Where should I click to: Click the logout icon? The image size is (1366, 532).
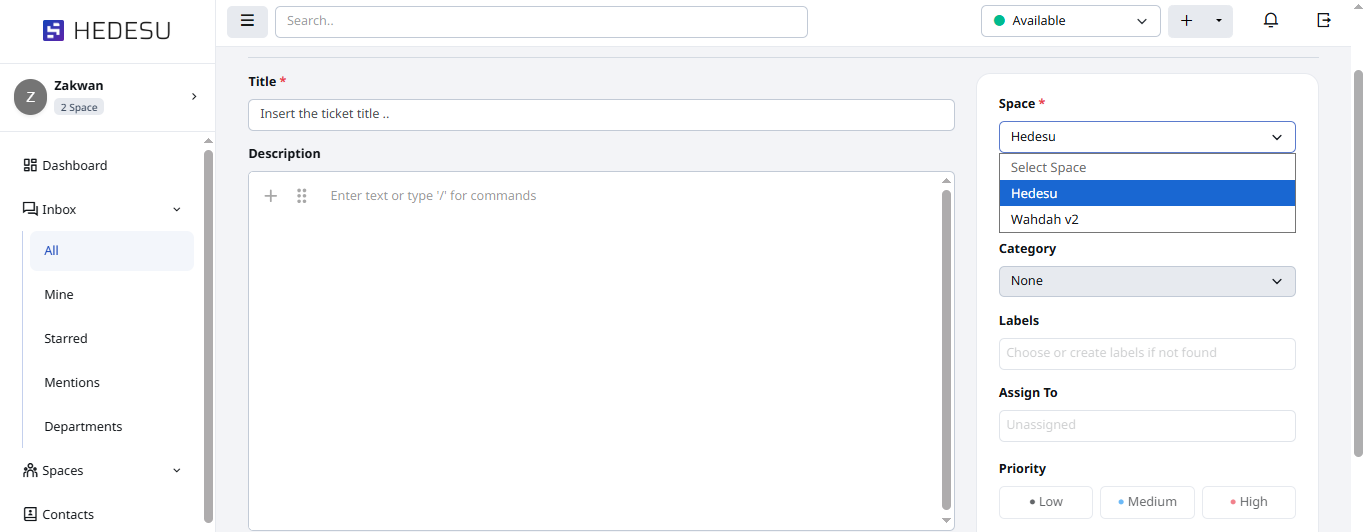tap(1324, 21)
